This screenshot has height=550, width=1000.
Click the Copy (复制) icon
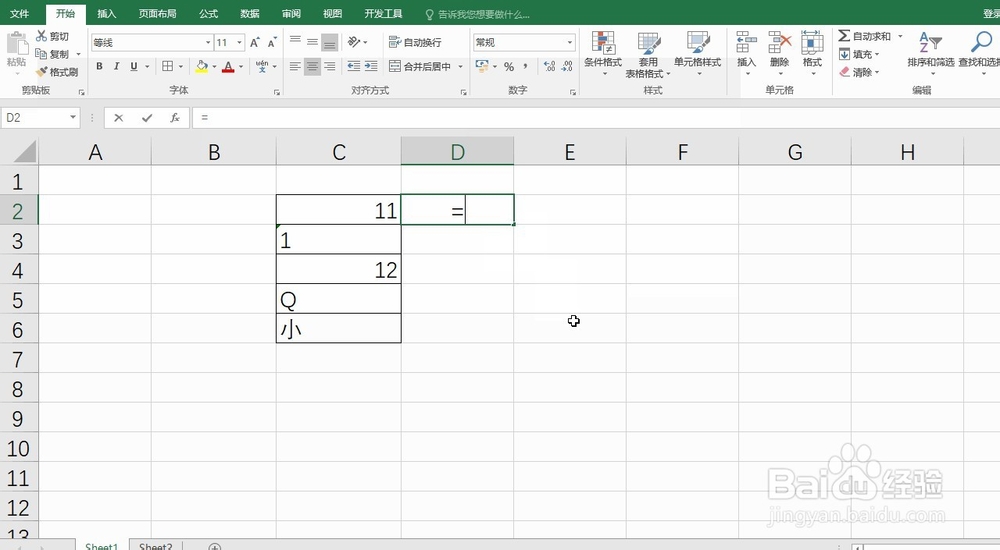[x=41, y=54]
